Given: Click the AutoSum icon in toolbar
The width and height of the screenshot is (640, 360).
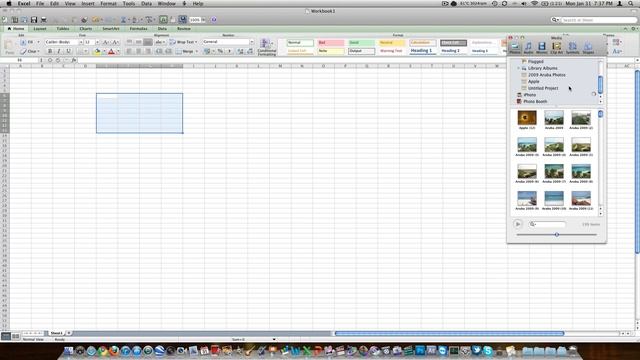Looking at the screenshot, I should (123, 20).
